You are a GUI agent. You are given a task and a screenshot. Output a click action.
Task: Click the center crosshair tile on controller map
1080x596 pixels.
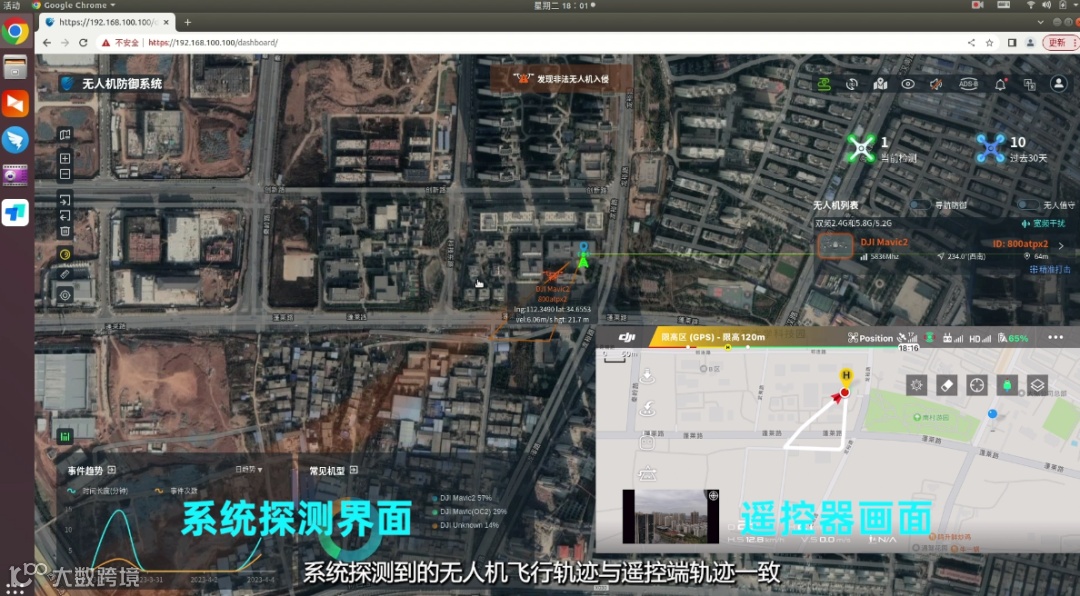click(x=977, y=385)
